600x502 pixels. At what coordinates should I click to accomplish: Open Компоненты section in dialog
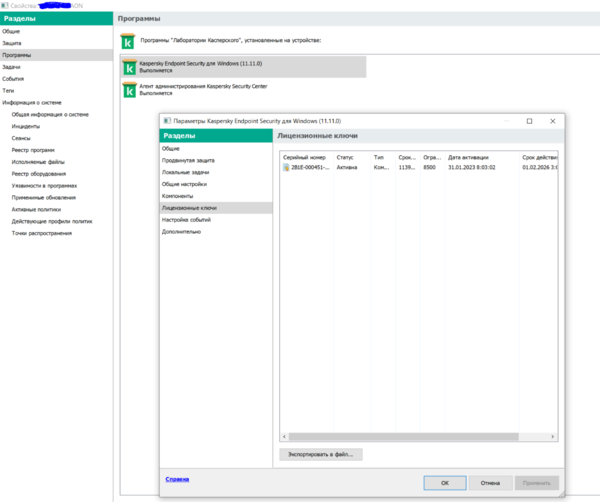[x=216, y=196]
